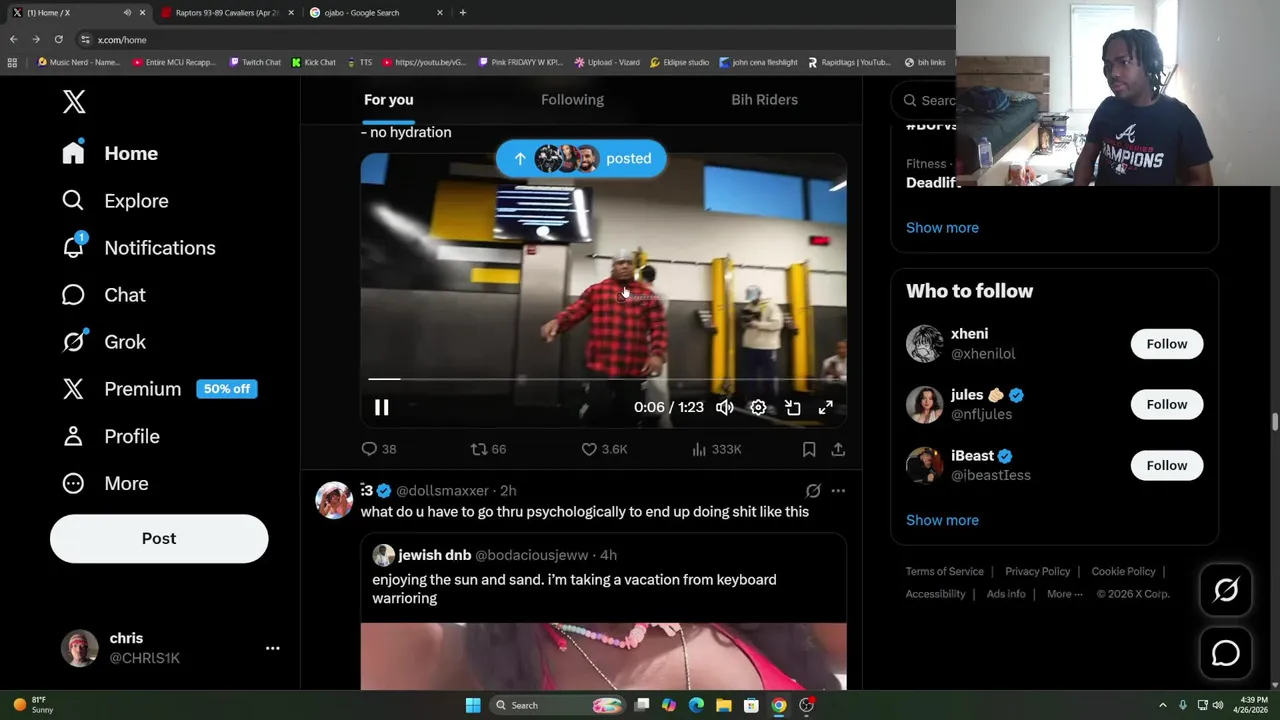Pause the playing video
This screenshot has width=1280, height=720.
tap(381, 407)
